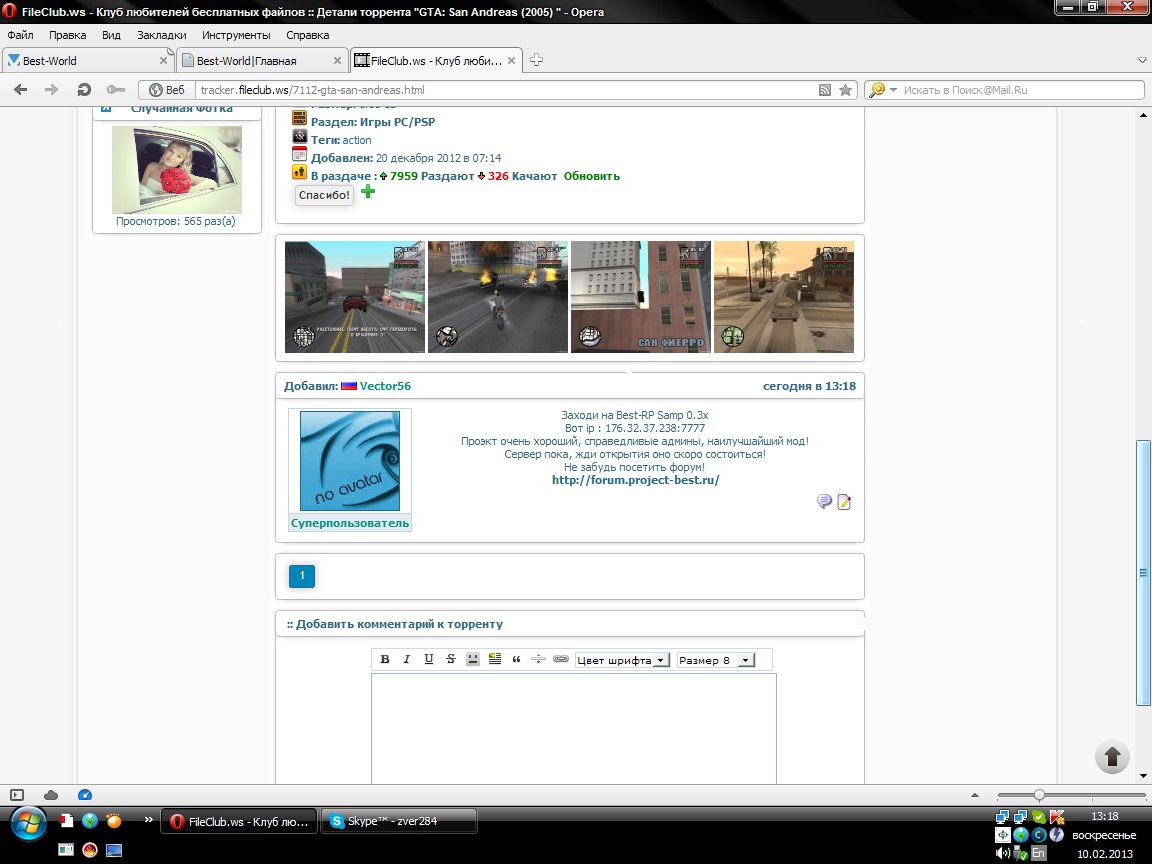The width and height of the screenshot is (1152, 864).
Task: Insert a hyperlink via chain icon
Action: [x=561, y=659]
